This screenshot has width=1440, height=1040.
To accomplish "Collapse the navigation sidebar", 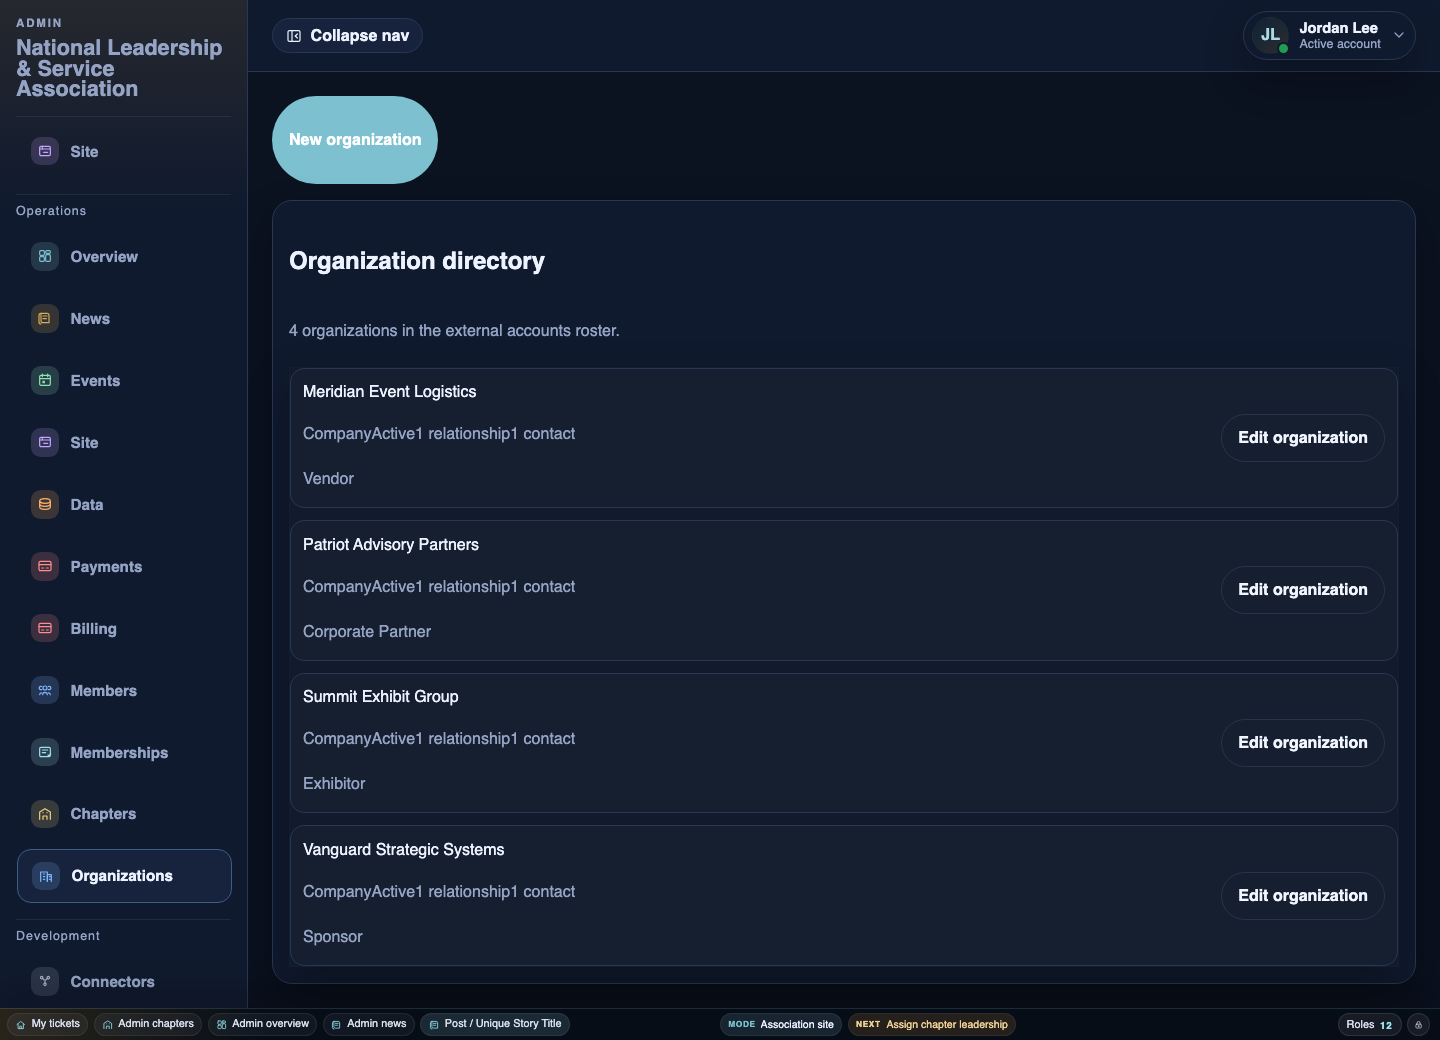I will tap(347, 36).
